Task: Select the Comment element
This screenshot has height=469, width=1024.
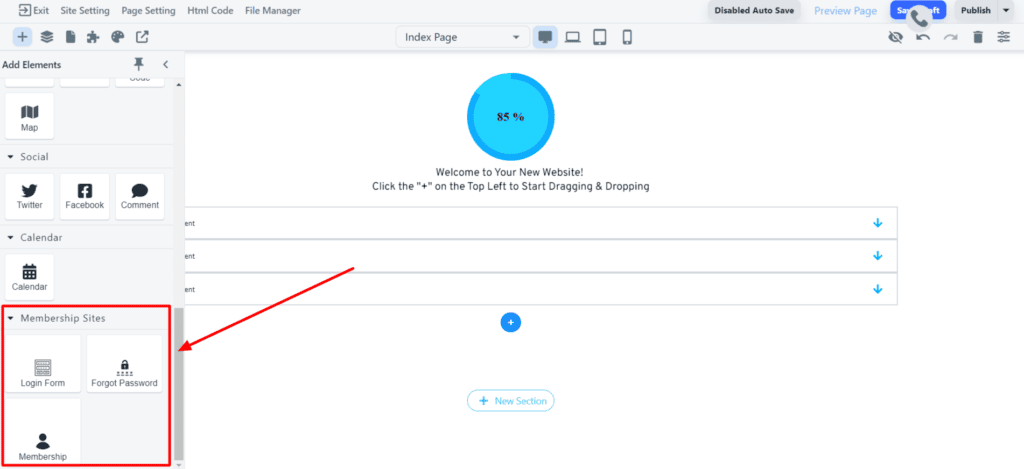Action: point(140,197)
